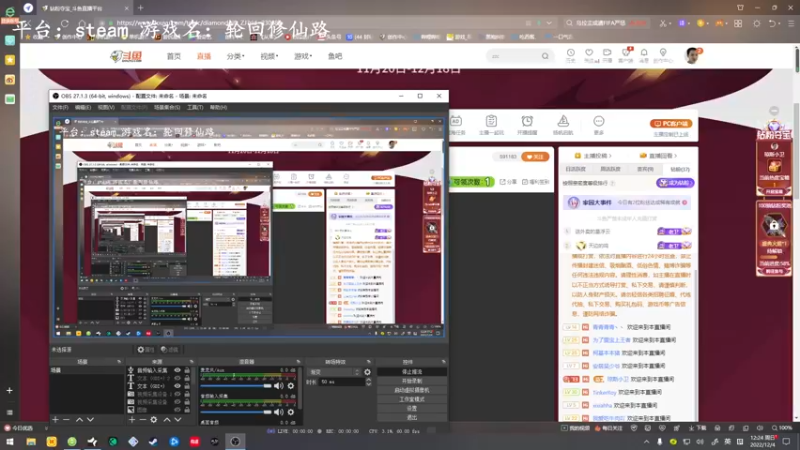800x450 pixels.
Task: Remove the selected scene in the OBS Scenes panel
Action: 66,419
